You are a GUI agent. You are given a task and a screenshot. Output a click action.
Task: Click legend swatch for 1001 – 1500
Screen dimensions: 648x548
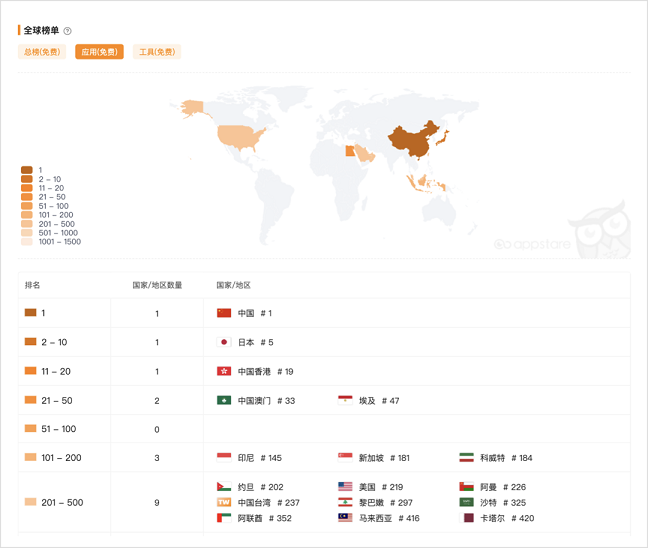click(x=27, y=242)
